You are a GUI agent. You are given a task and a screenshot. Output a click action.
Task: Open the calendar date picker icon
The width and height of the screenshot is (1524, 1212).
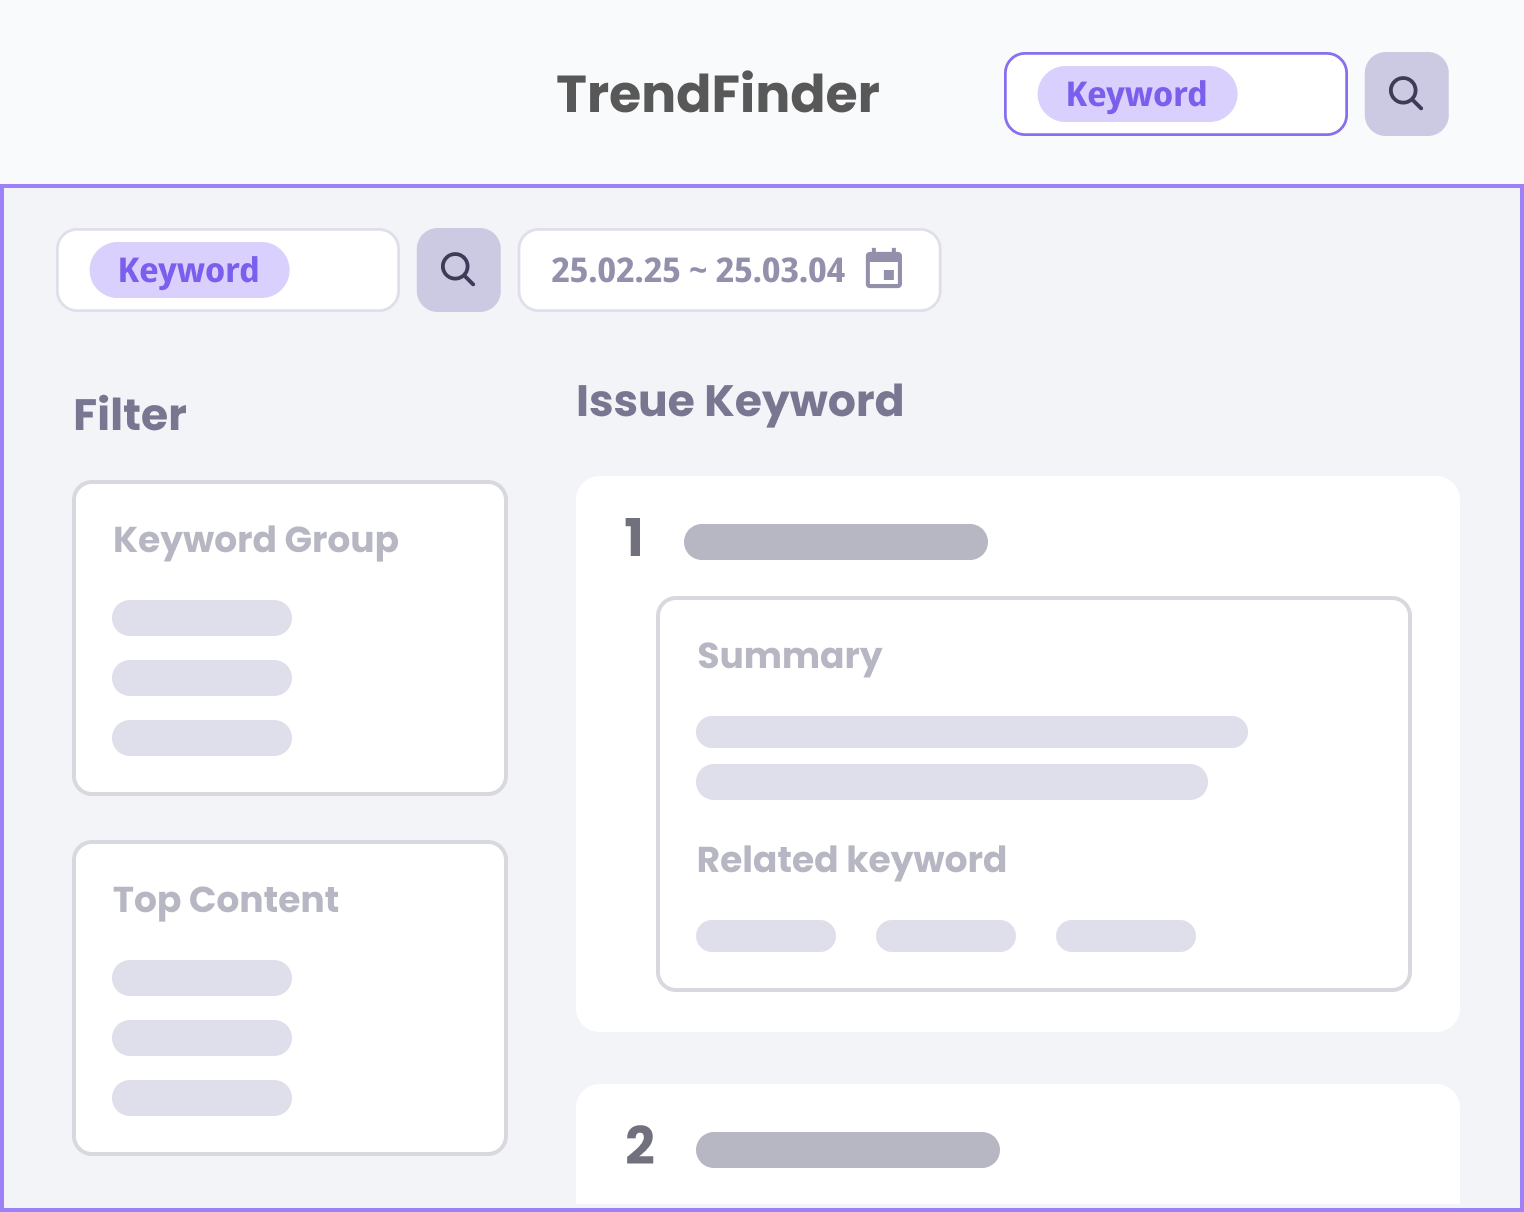[884, 269]
